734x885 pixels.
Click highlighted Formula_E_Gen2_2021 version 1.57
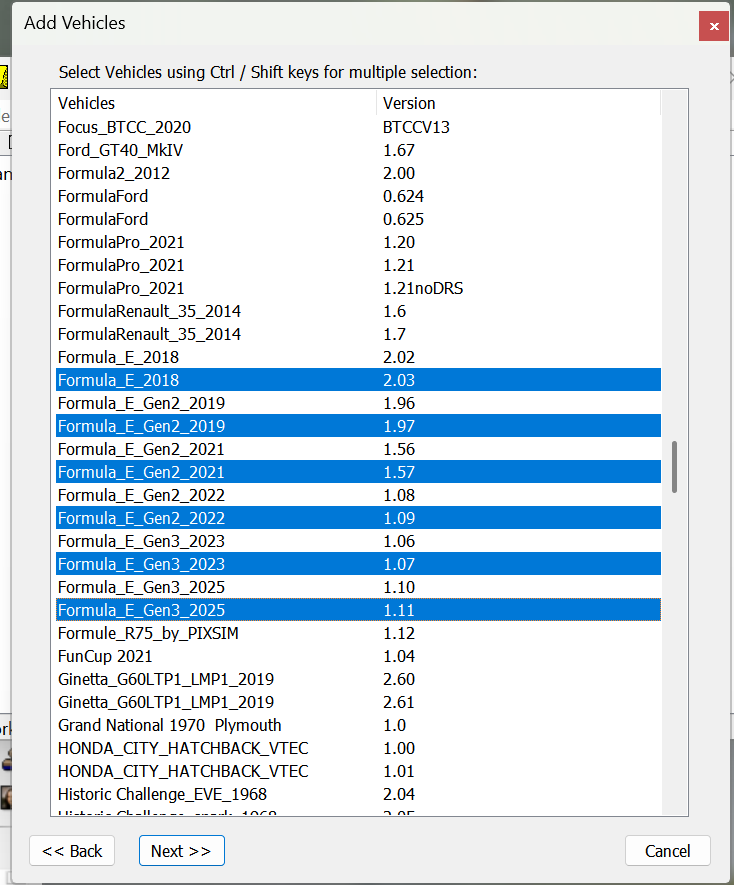[359, 472]
